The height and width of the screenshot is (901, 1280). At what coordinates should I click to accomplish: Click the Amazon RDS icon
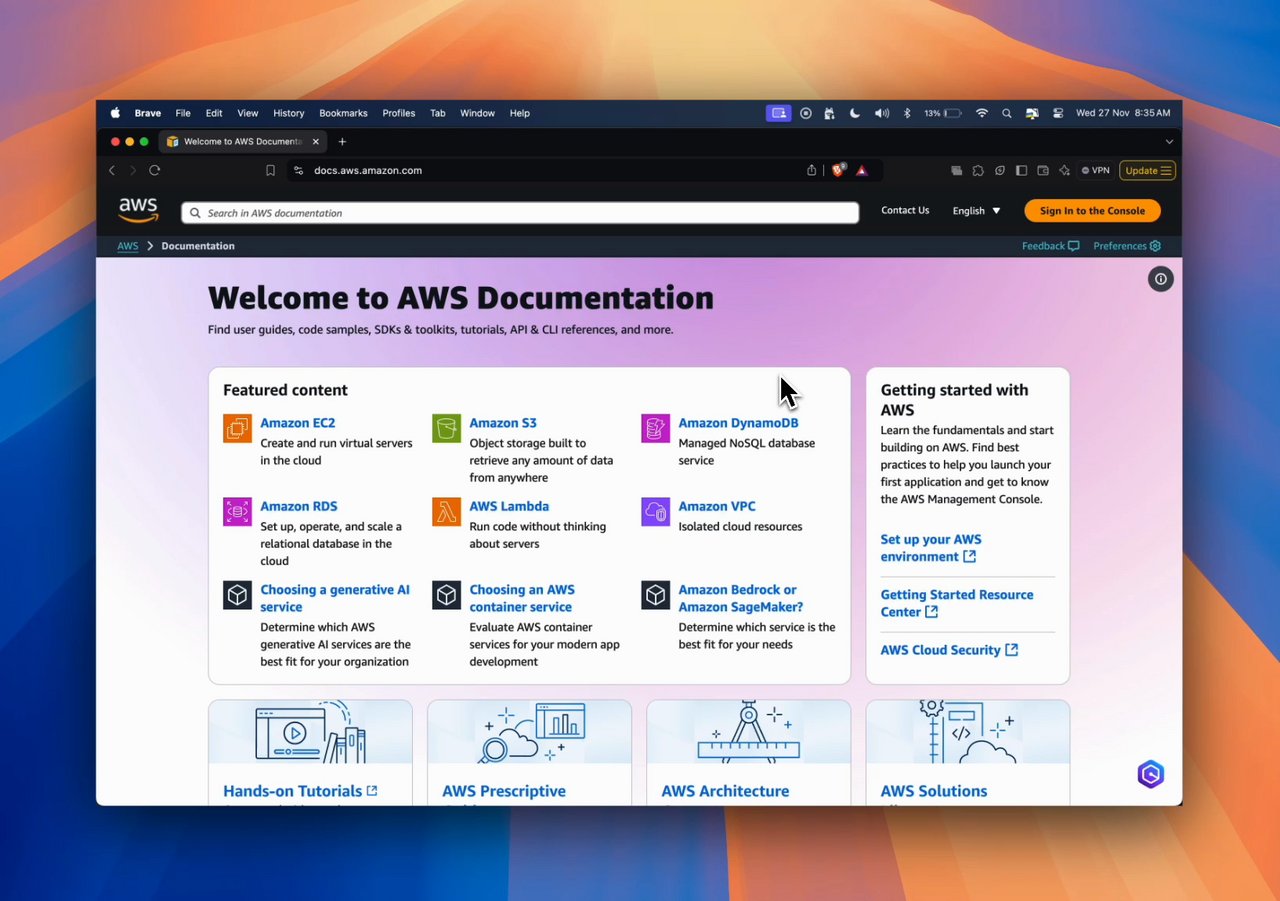coord(238,512)
